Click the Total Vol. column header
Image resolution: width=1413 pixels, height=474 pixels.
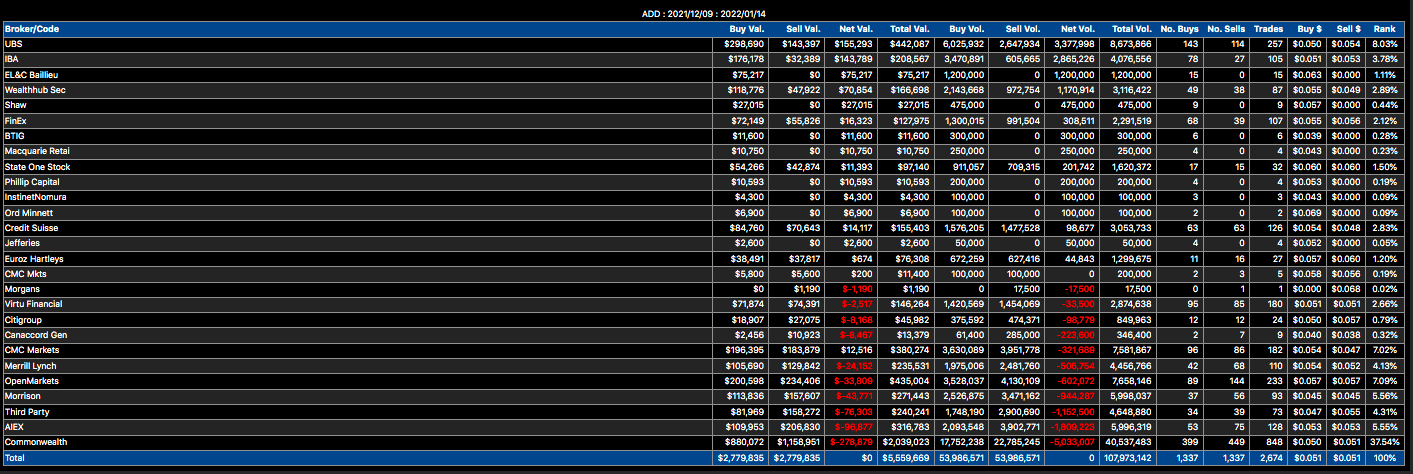(1132, 29)
